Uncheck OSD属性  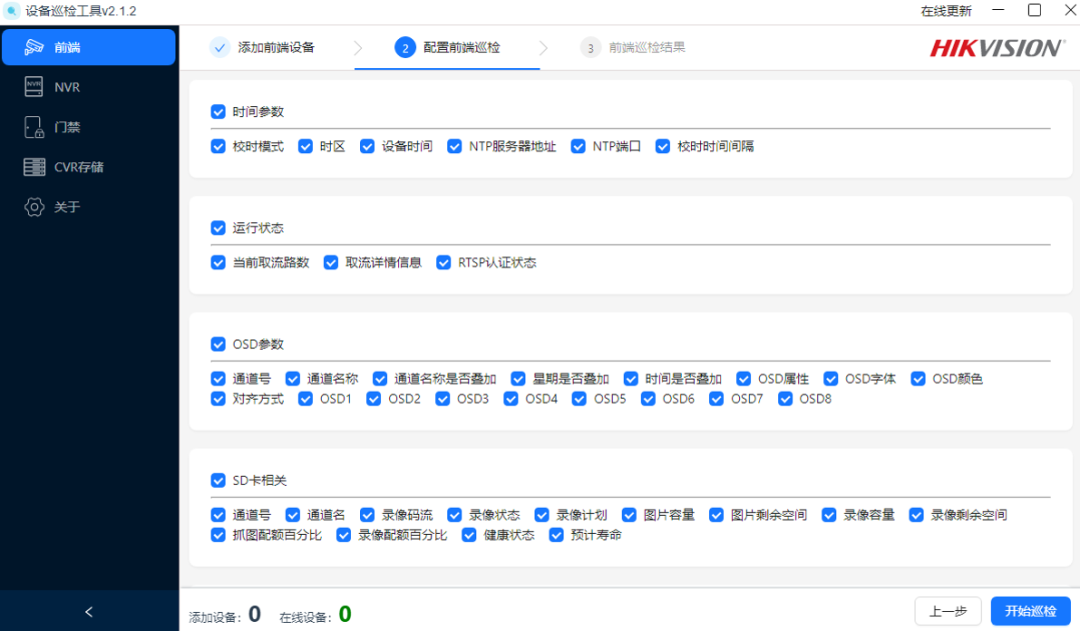(743, 379)
